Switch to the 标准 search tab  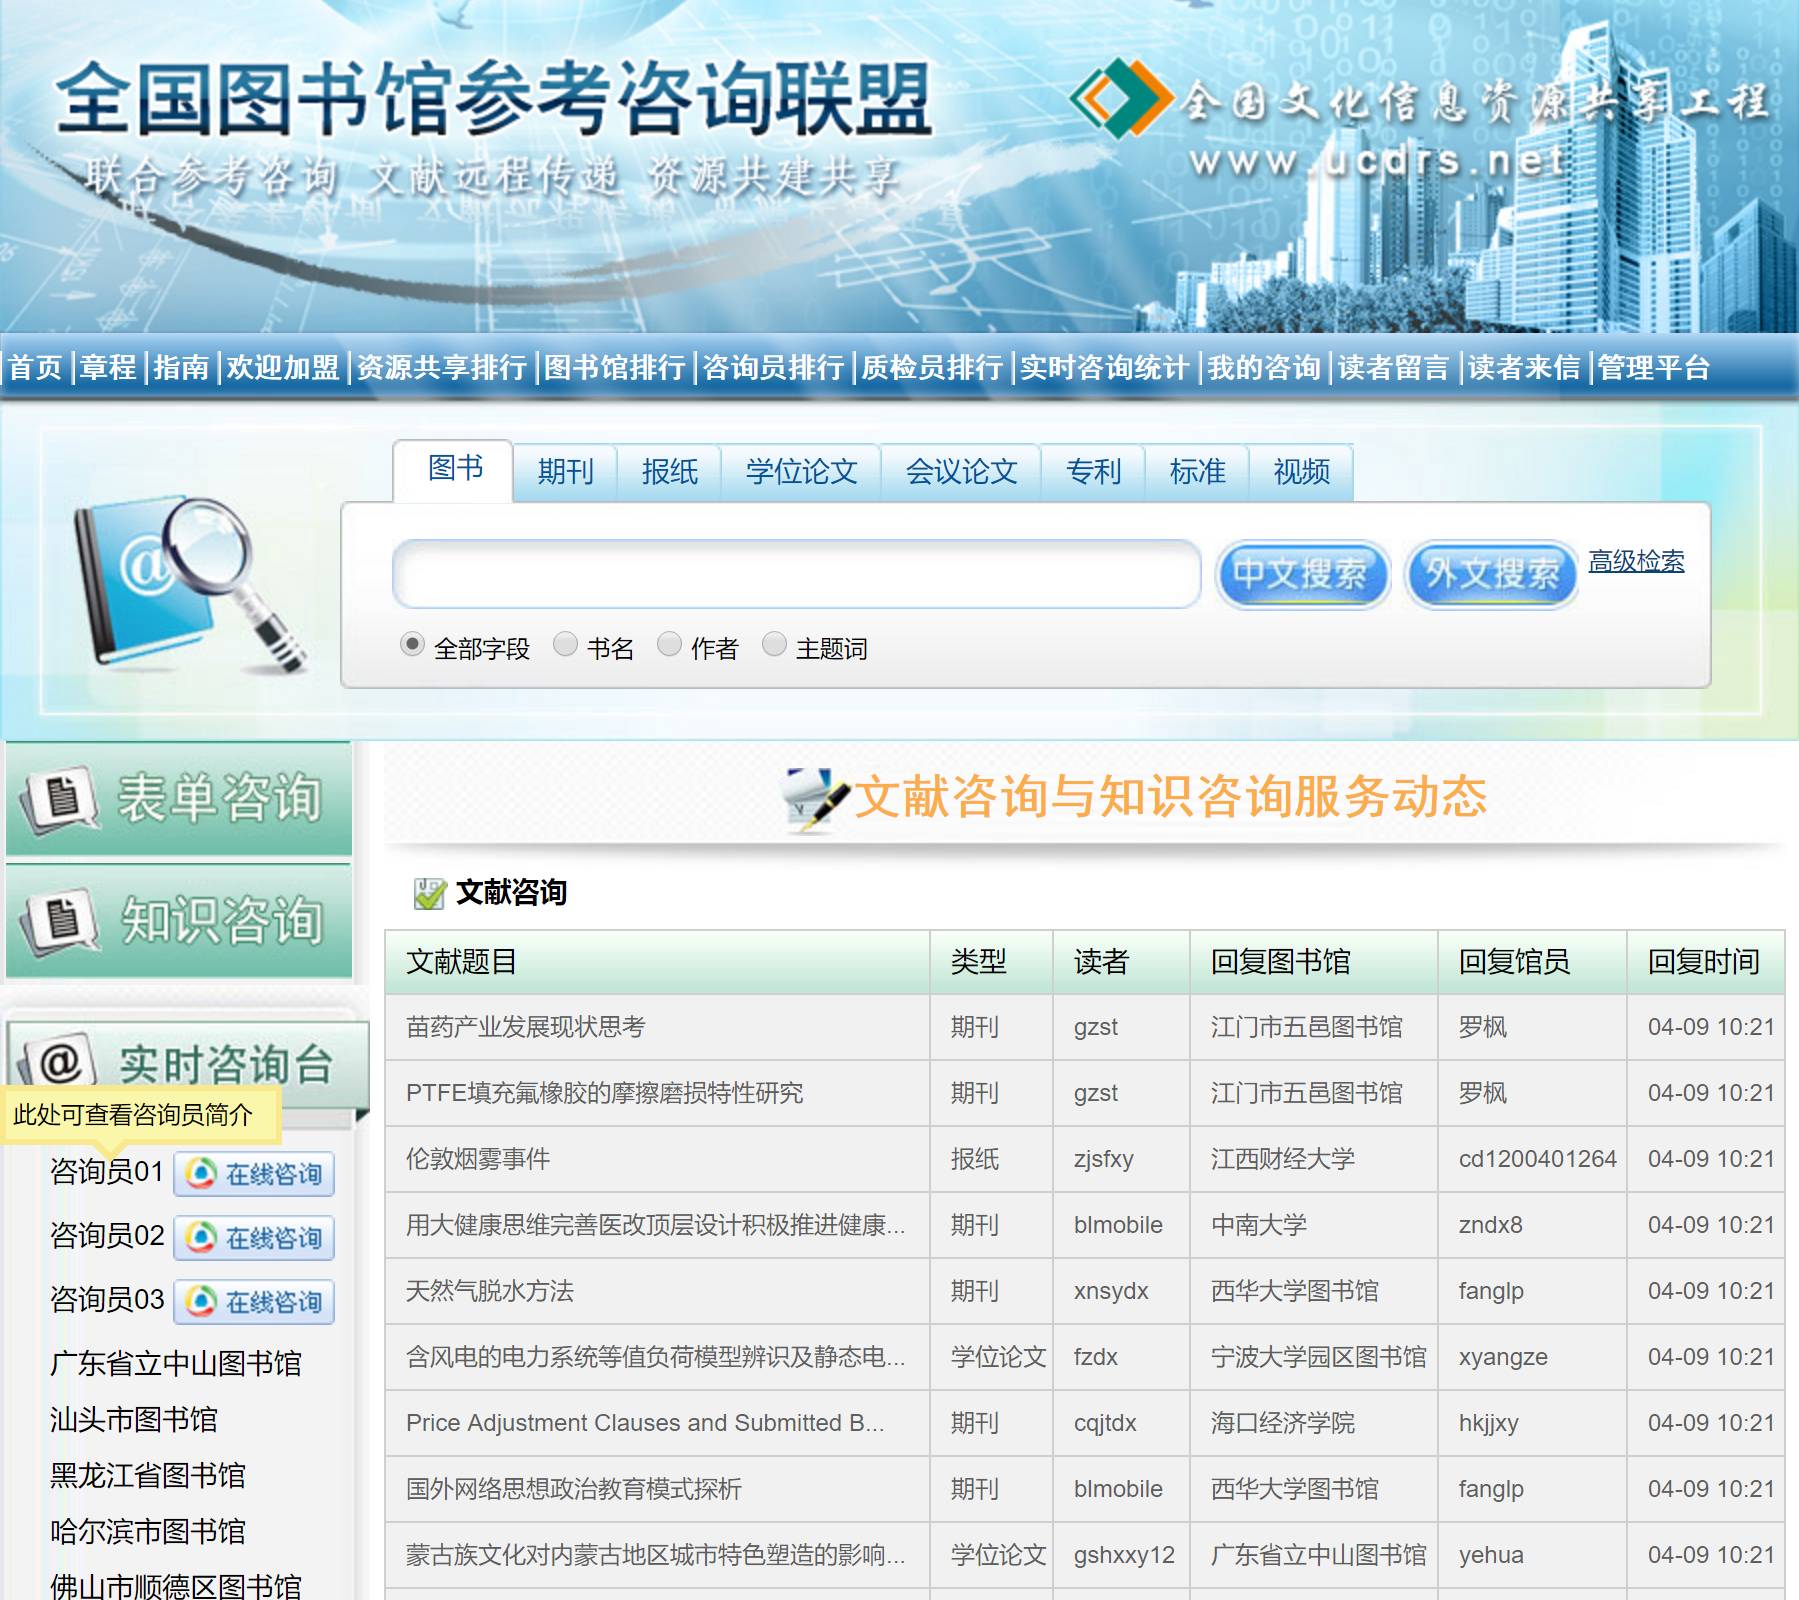click(x=1197, y=471)
